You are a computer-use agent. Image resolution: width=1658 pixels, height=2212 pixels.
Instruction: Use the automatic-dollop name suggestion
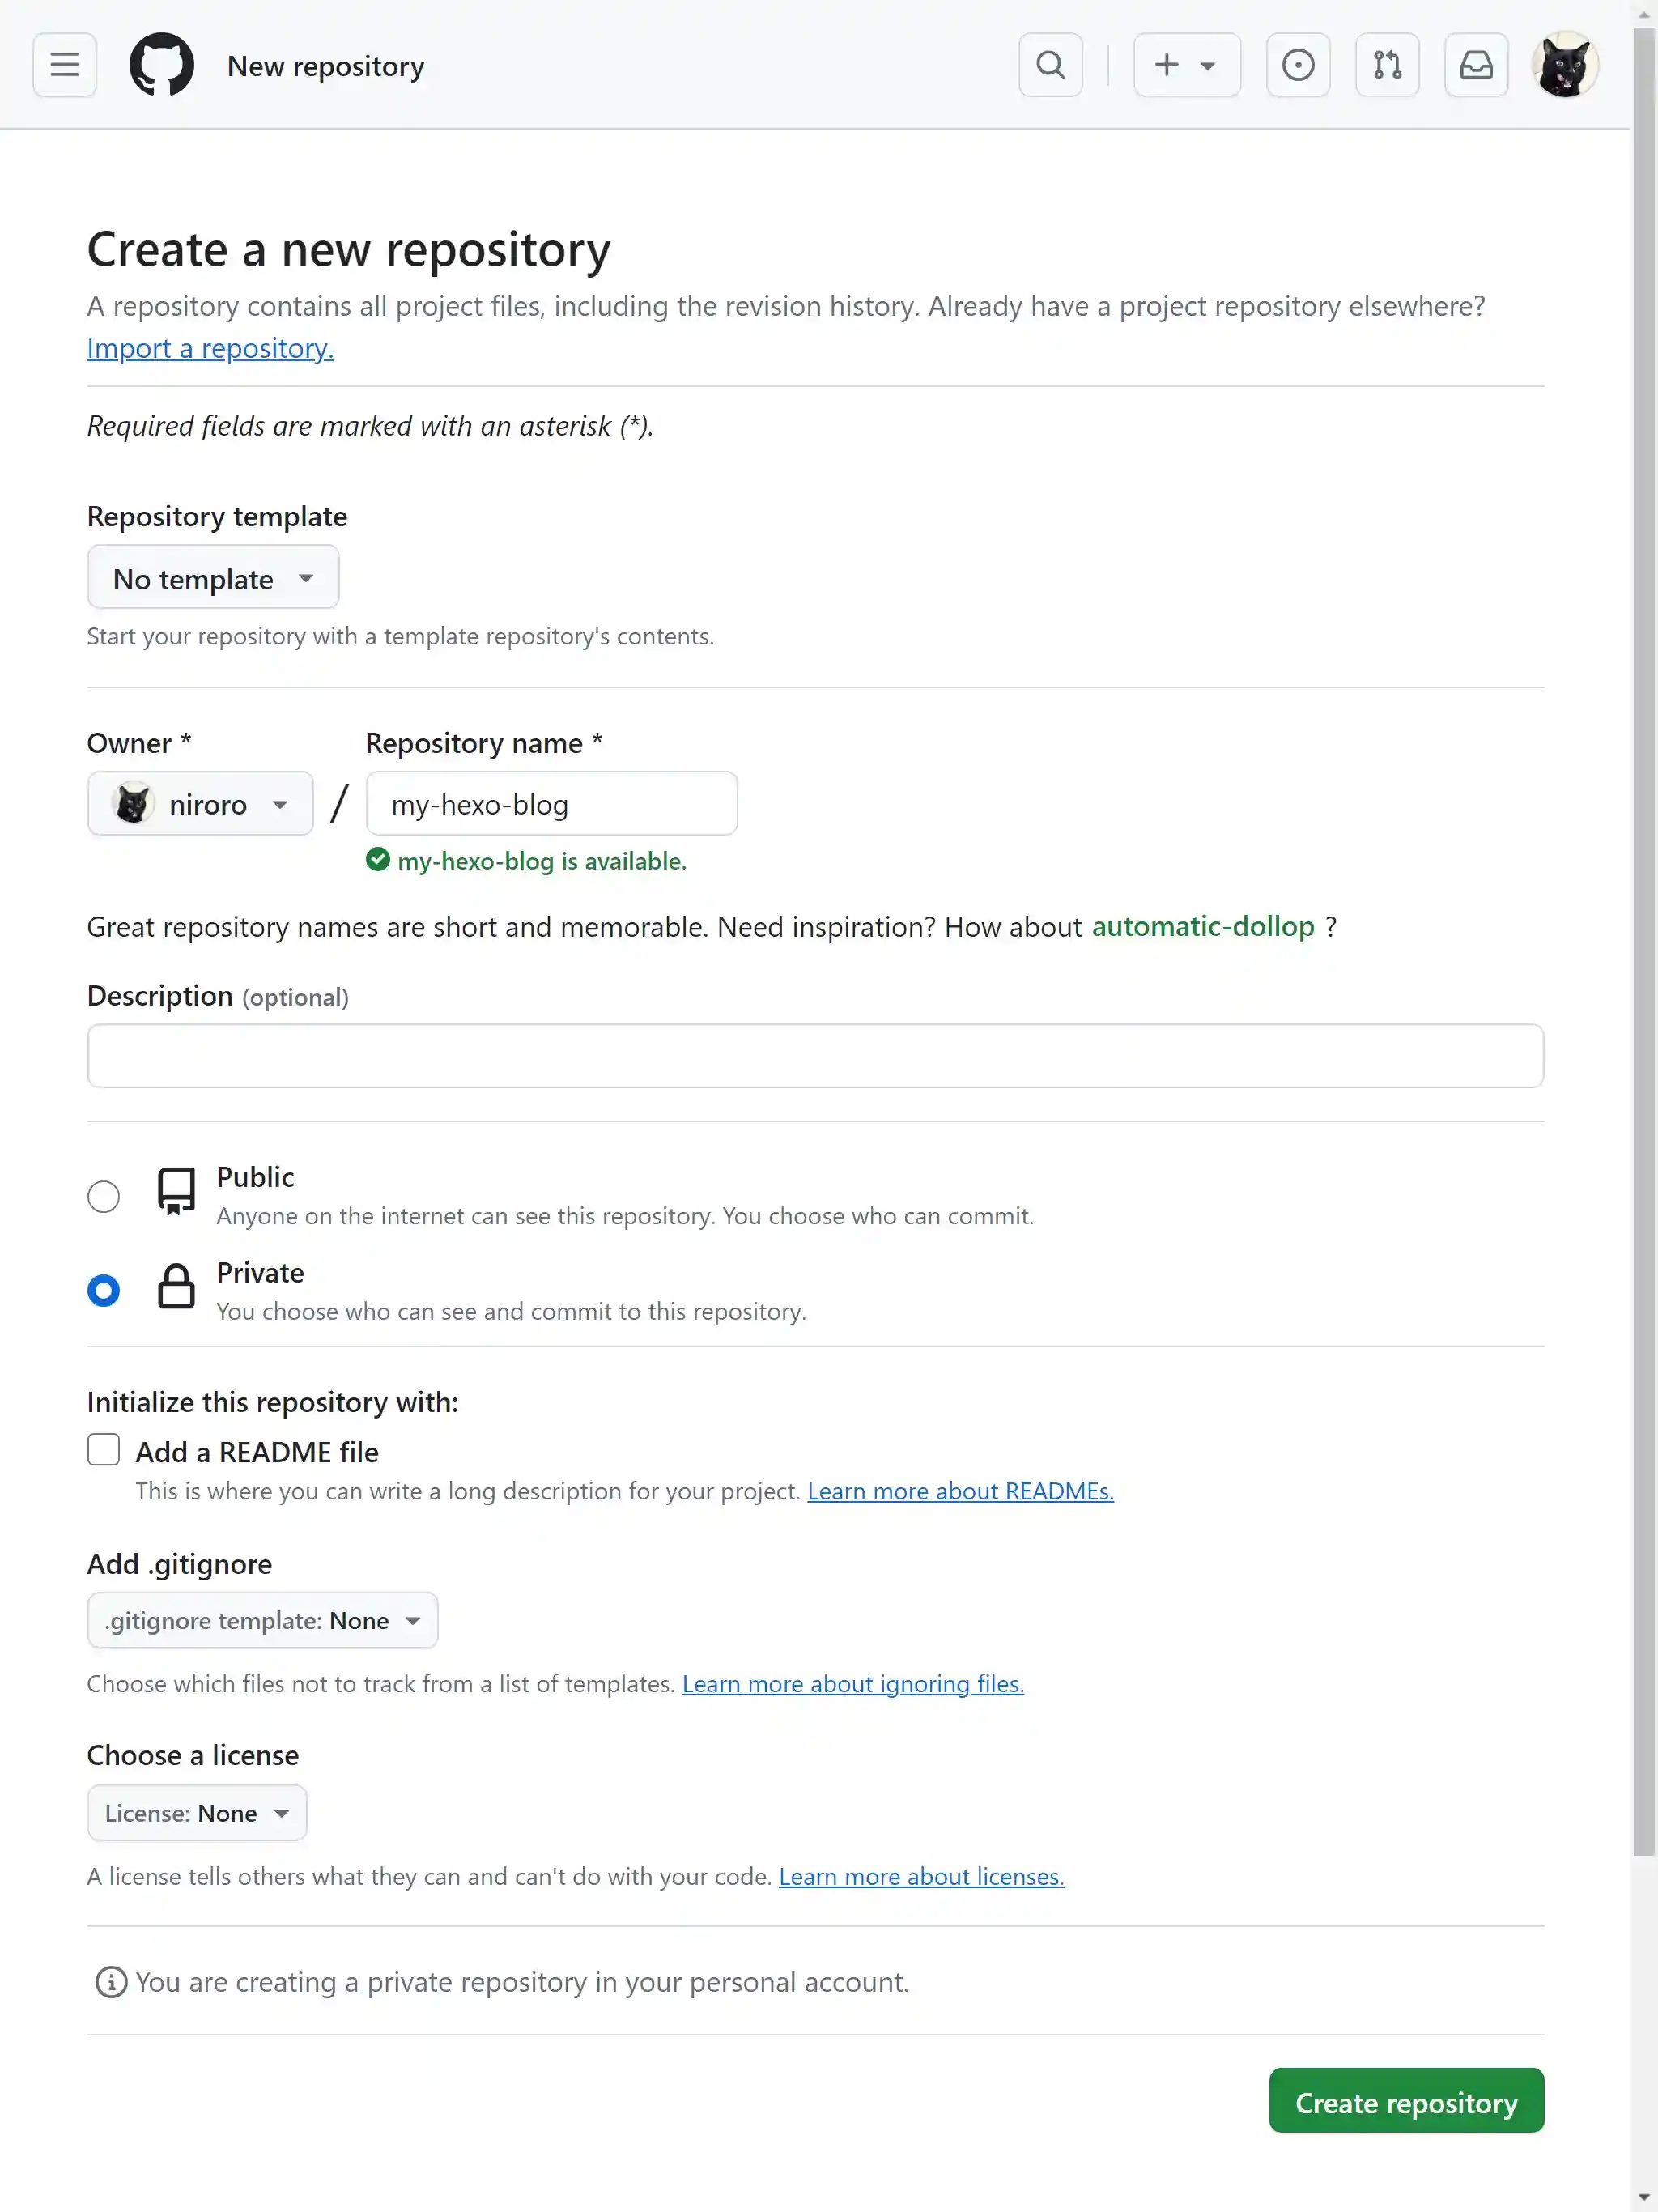click(x=1203, y=926)
